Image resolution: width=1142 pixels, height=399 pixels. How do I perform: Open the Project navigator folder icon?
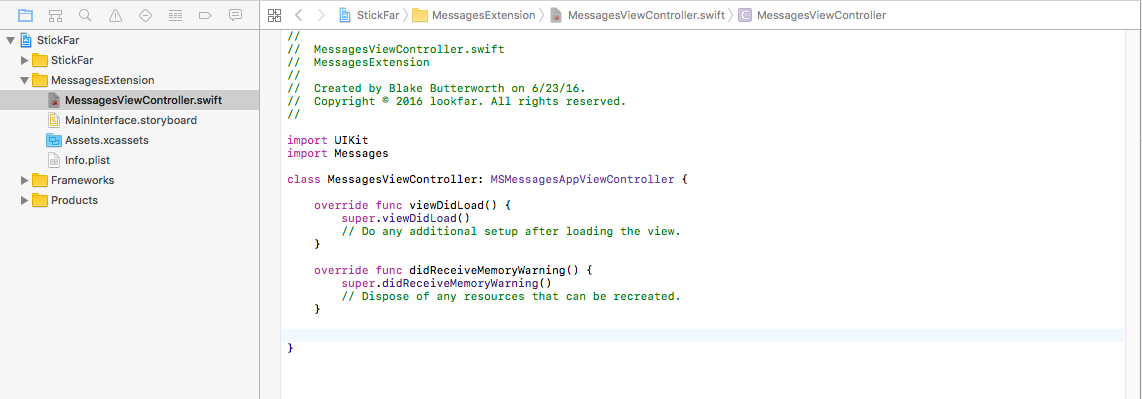(25, 15)
